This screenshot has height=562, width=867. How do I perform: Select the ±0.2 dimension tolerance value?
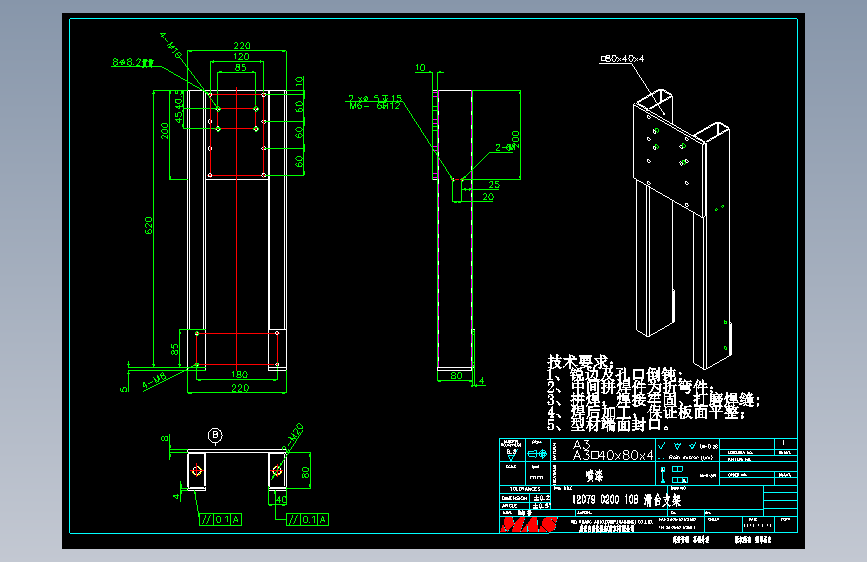click(x=541, y=498)
